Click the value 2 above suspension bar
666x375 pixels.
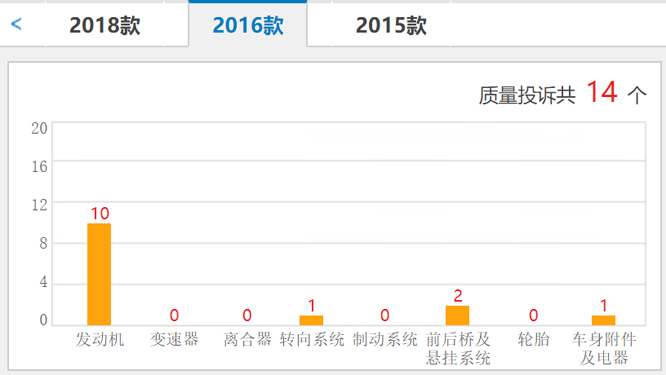pos(458,296)
